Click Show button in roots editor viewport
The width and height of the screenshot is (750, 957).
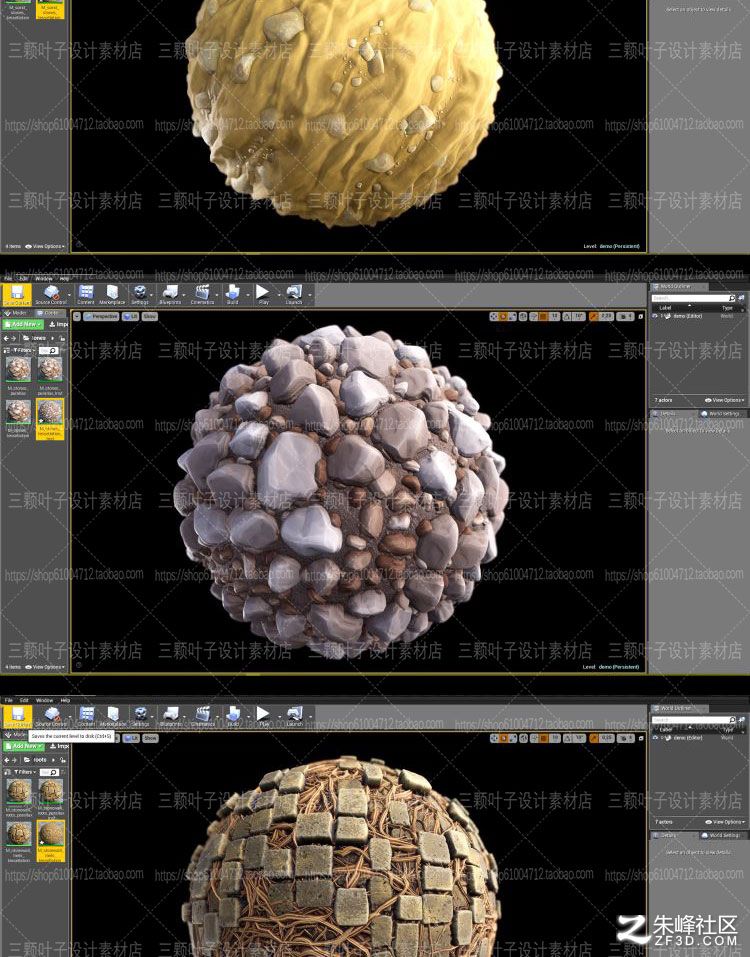click(150, 739)
